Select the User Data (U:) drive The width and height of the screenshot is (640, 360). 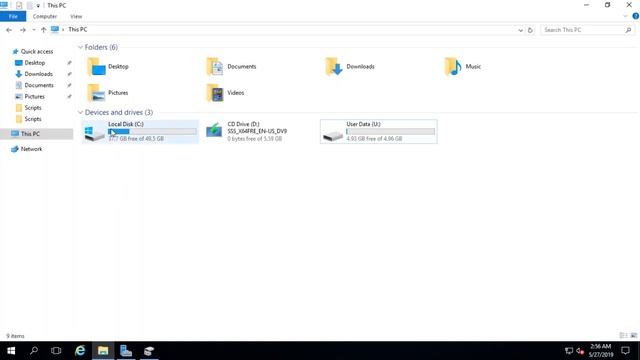378,131
